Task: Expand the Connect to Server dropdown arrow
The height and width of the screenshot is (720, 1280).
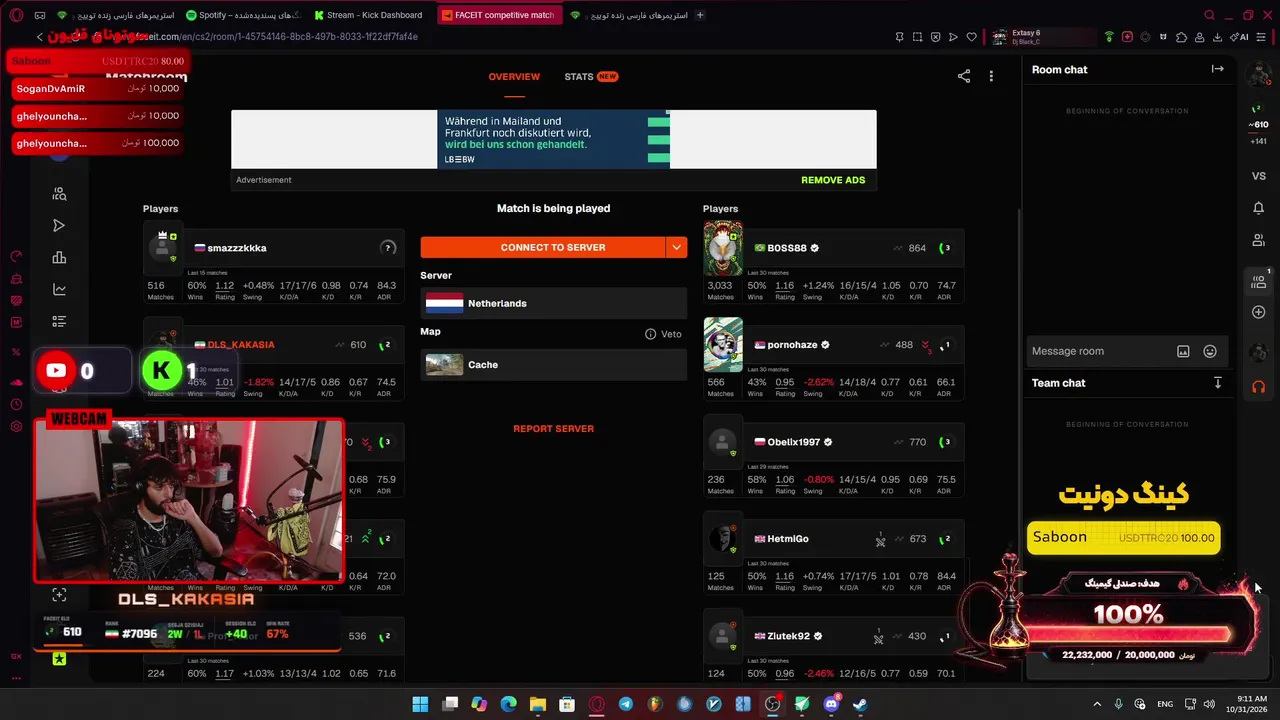Action: [x=677, y=247]
